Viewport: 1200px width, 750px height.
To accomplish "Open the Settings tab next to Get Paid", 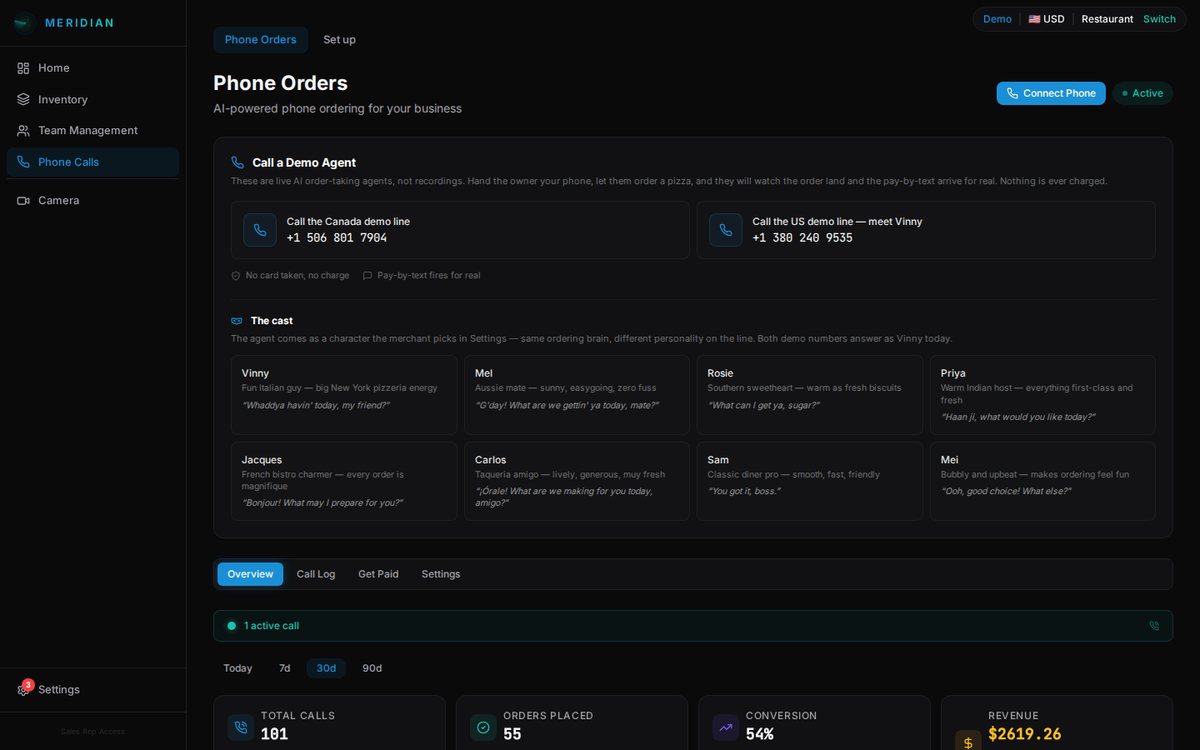I will tap(441, 574).
